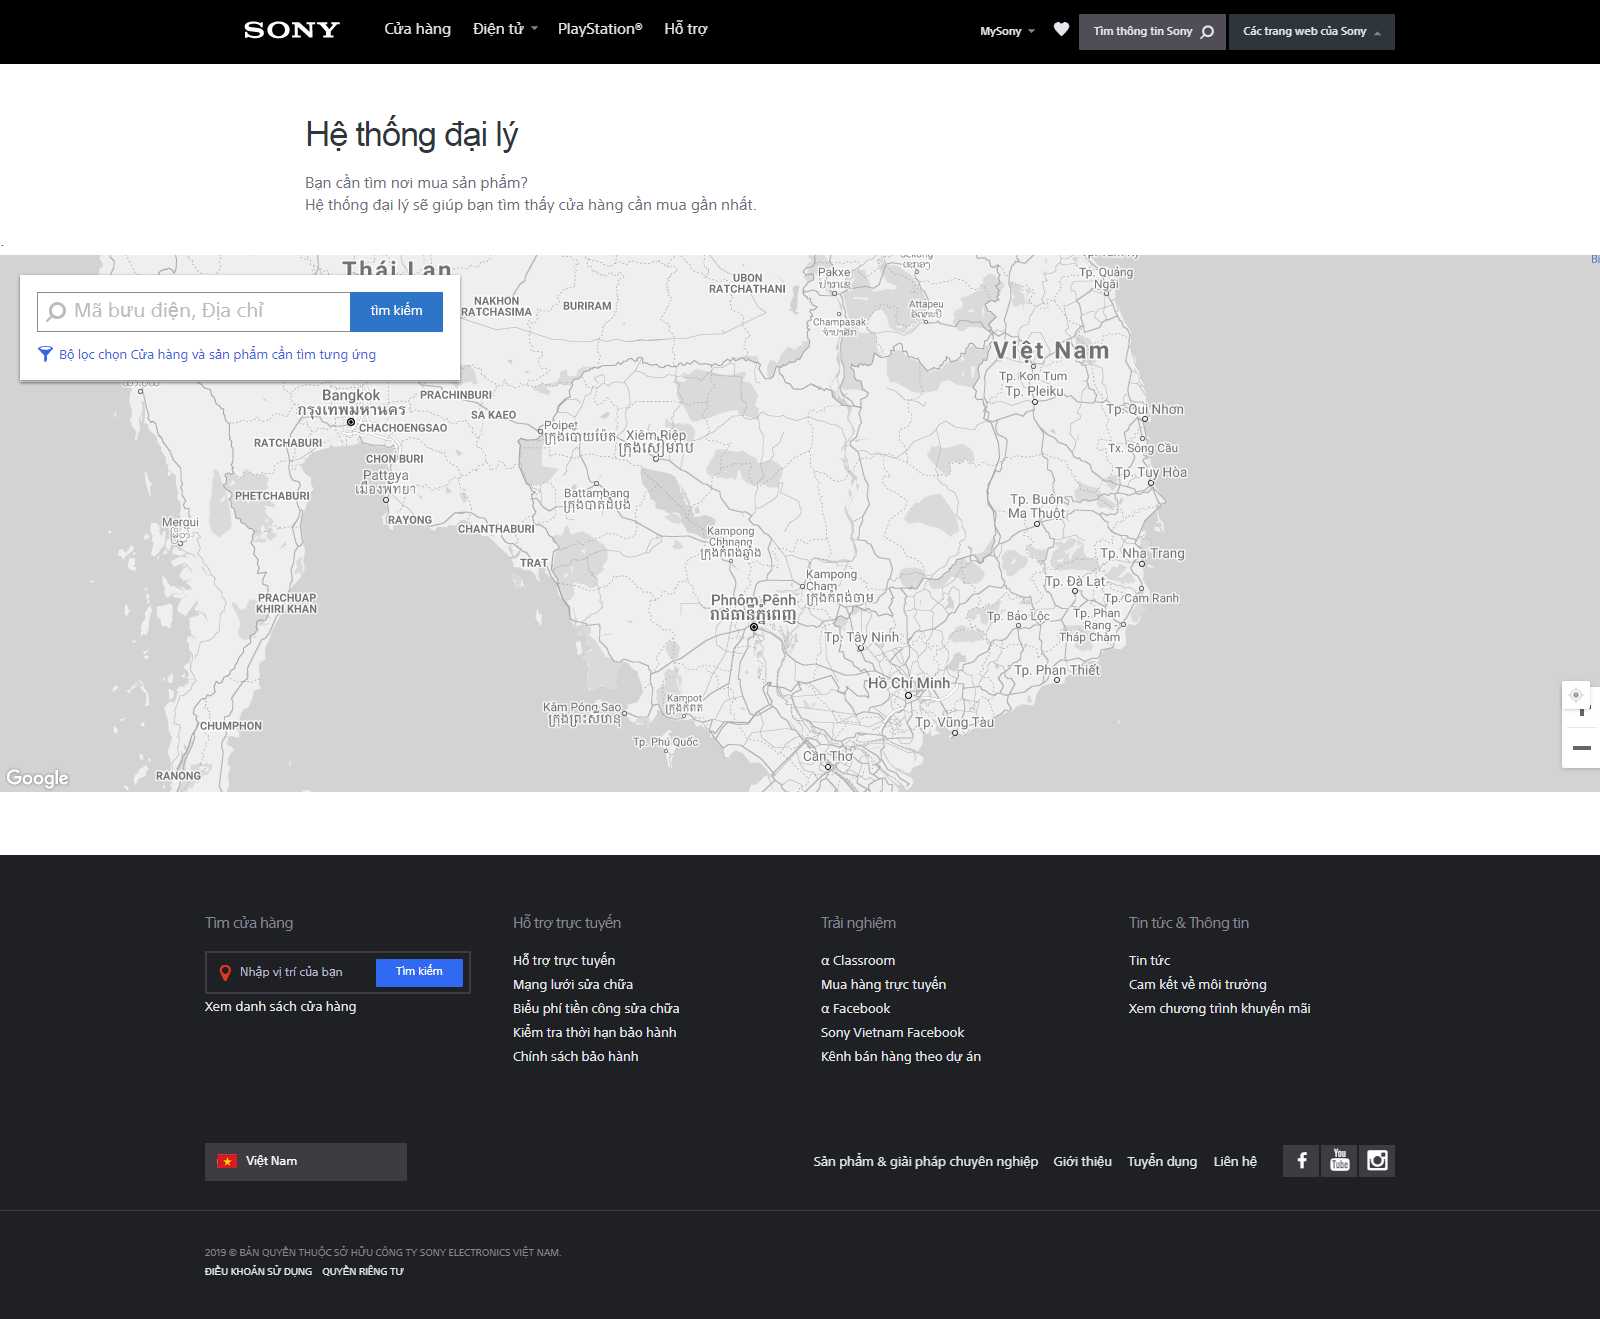Expand the MySony dropdown

tap(1007, 31)
